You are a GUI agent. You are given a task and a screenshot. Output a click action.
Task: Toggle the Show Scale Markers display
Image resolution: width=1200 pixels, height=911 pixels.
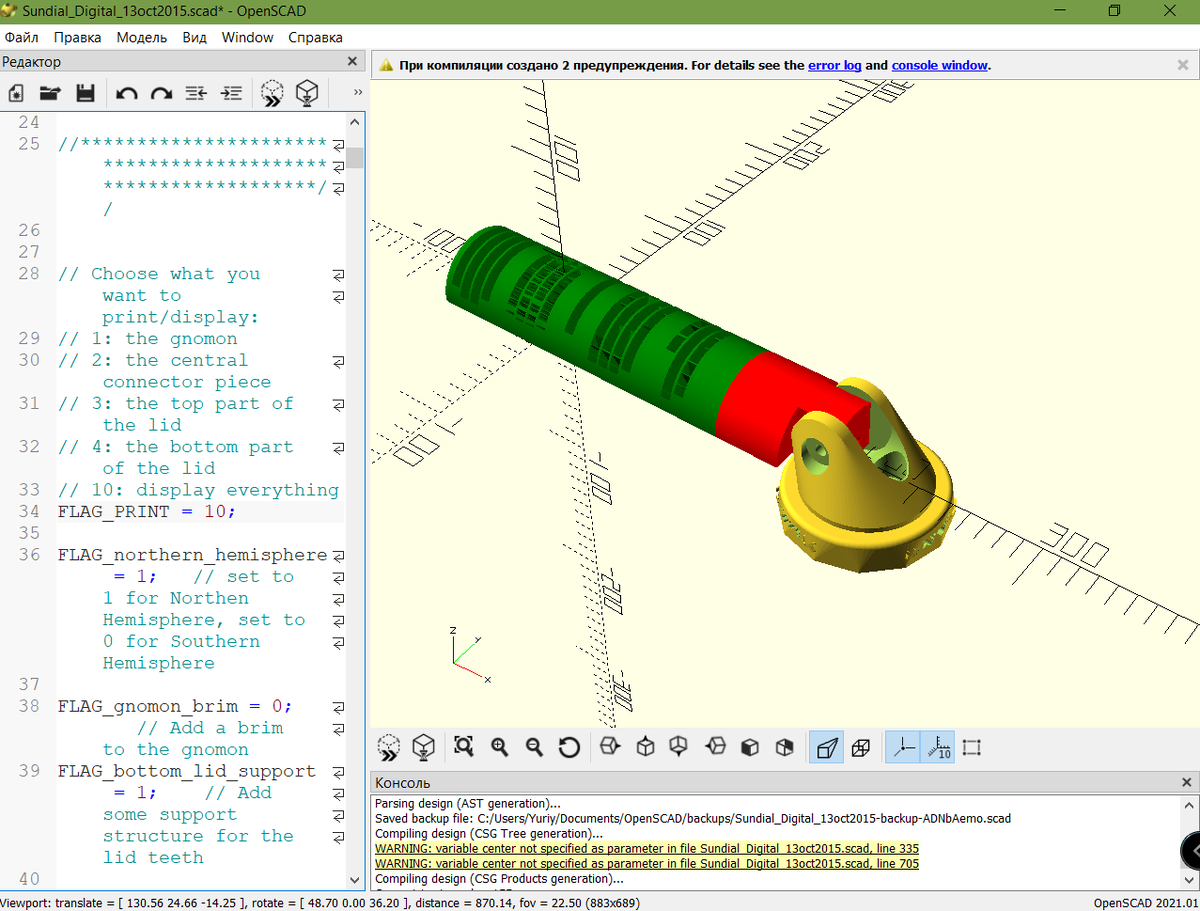pyautogui.click(x=936, y=747)
